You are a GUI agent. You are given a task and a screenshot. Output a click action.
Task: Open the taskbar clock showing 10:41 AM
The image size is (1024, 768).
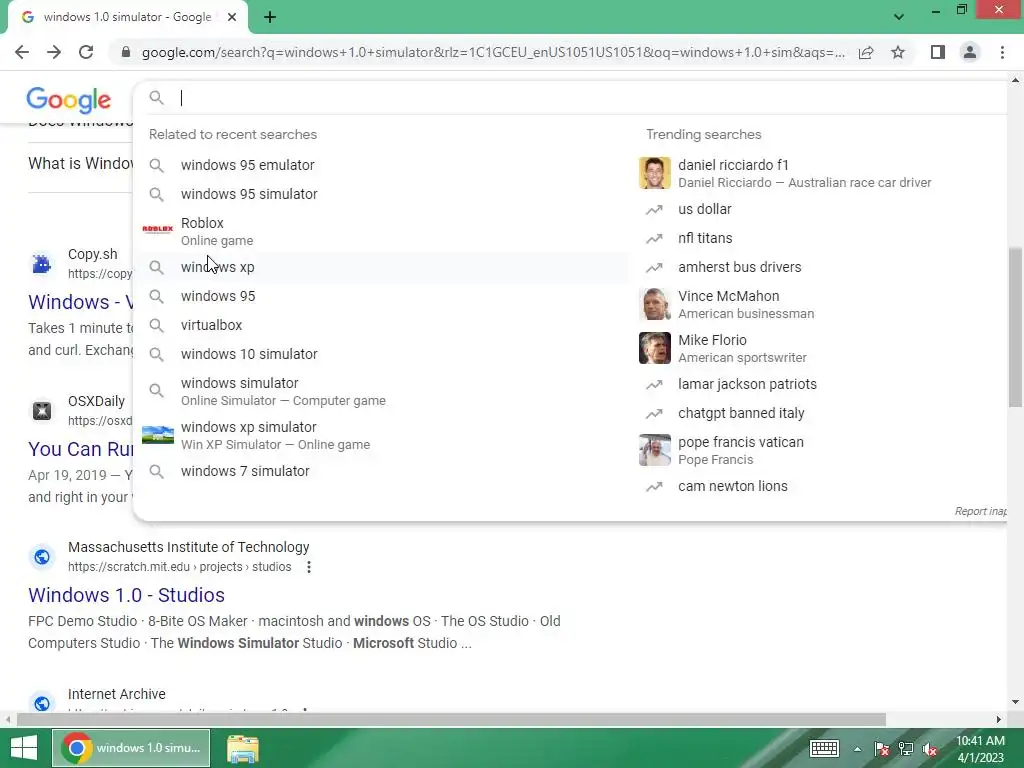coord(980,749)
